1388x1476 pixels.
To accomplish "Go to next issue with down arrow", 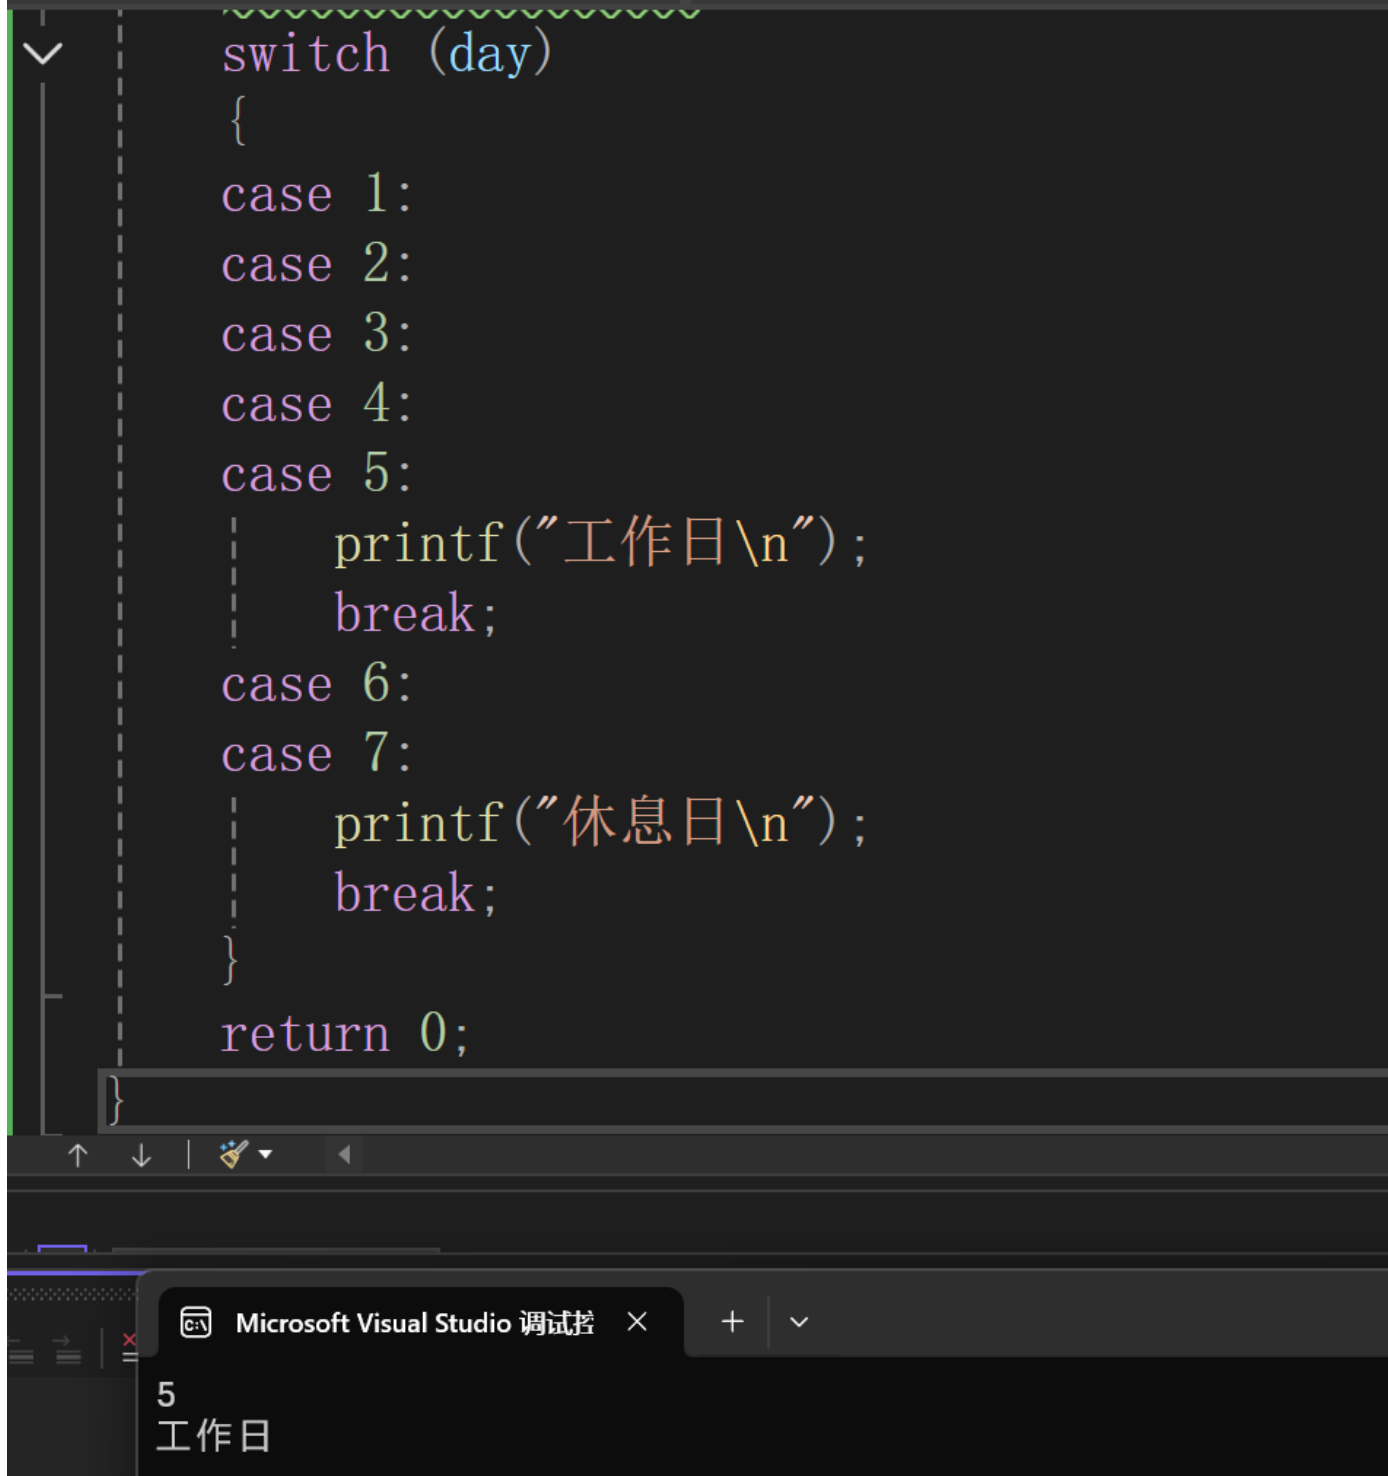I will tap(141, 1155).
